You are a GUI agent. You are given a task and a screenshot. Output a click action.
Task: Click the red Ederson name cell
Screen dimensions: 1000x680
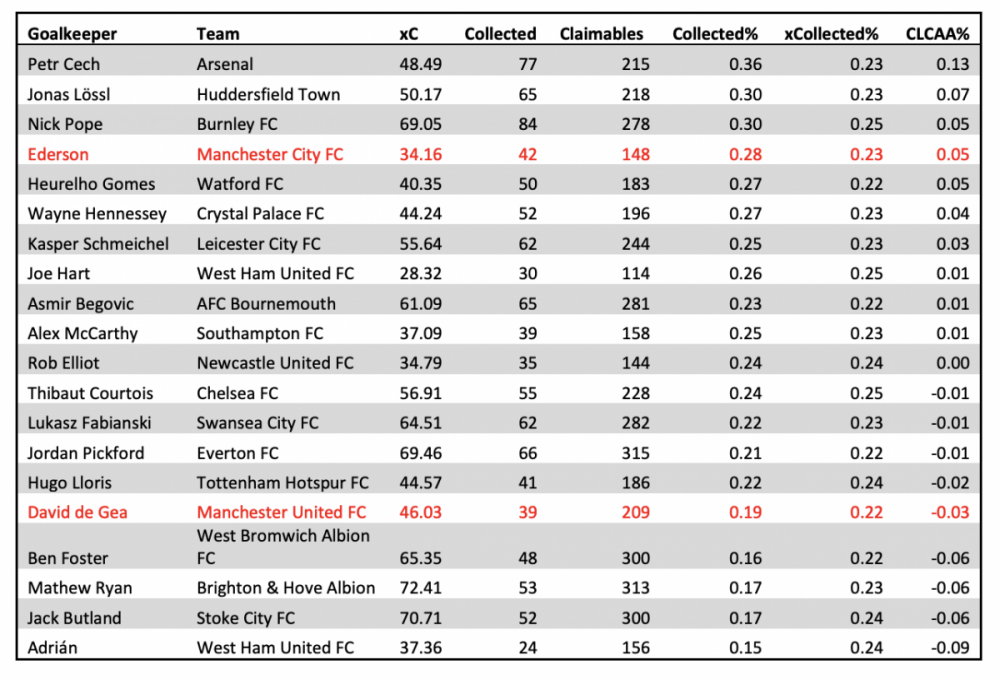click(58, 154)
